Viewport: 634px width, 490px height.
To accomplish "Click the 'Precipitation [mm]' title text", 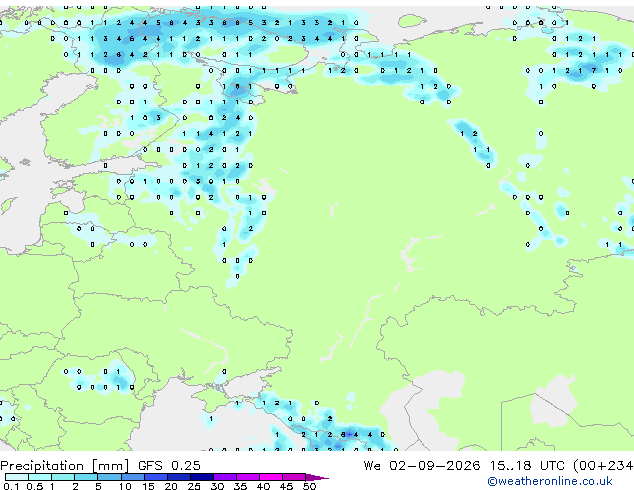I will tap(65, 466).
